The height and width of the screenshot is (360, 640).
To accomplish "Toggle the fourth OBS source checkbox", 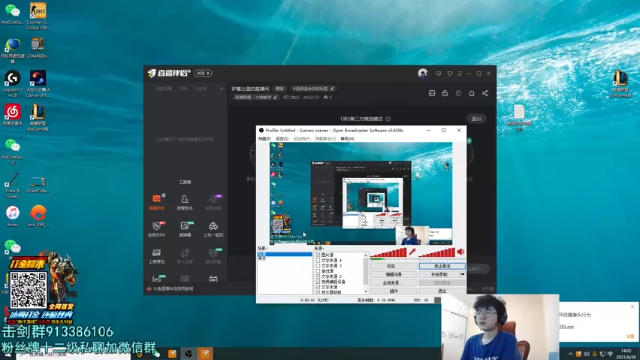I will click(318, 271).
